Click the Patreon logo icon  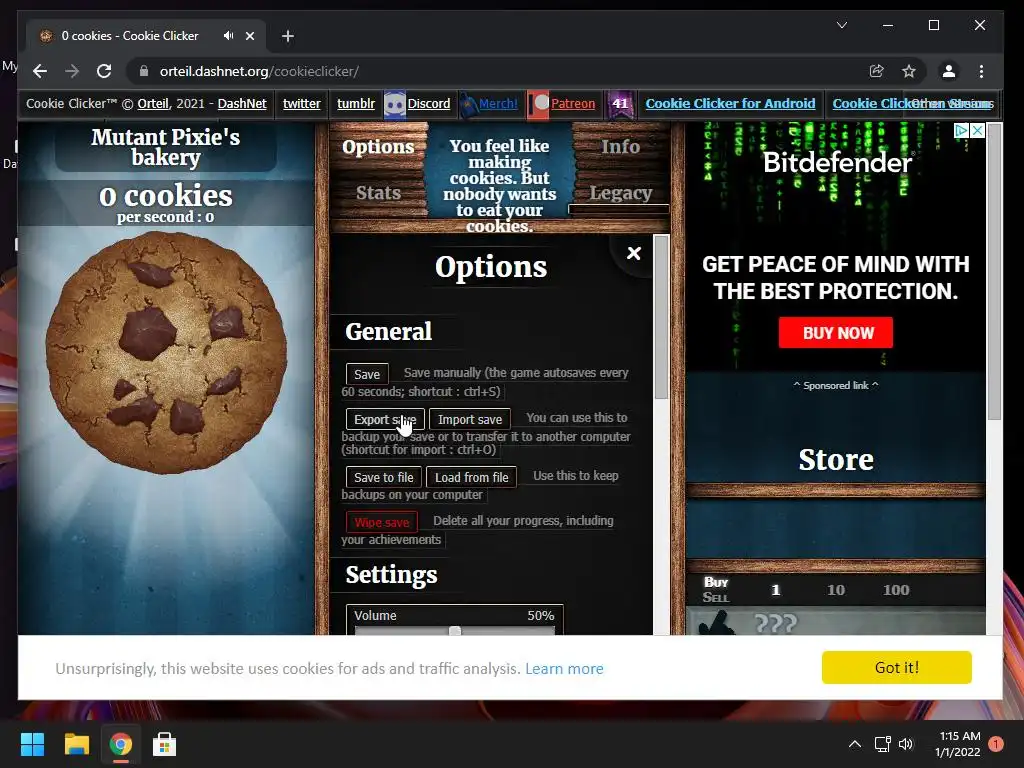point(539,104)
